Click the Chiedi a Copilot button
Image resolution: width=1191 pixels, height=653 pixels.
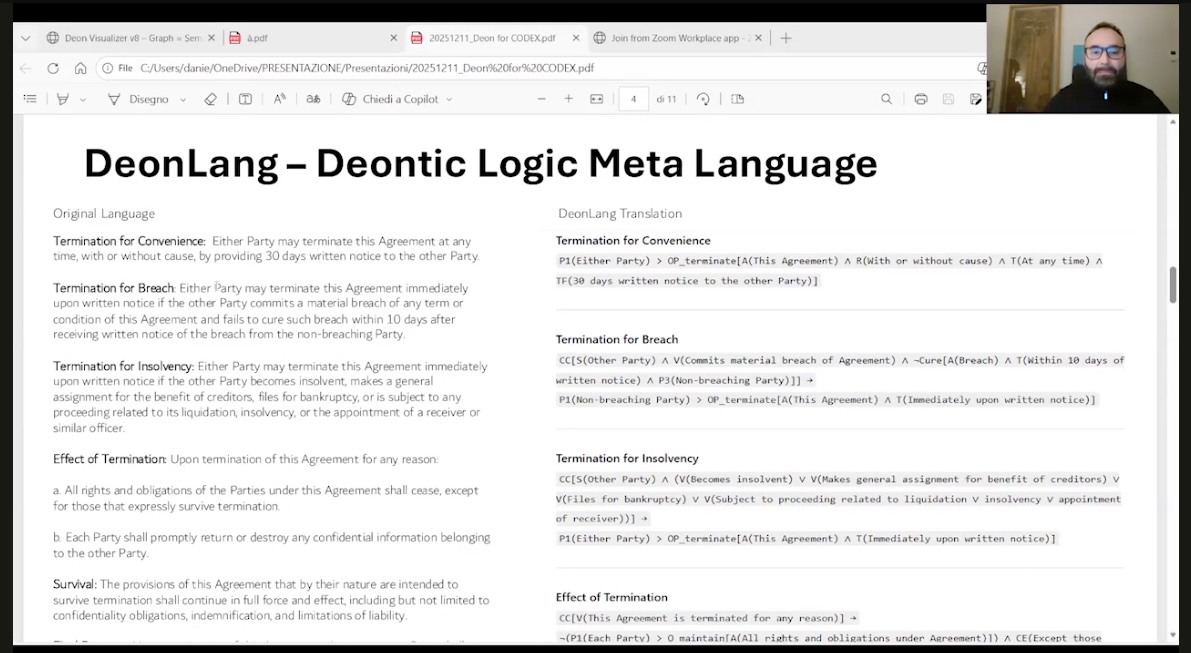pos(390,99)
